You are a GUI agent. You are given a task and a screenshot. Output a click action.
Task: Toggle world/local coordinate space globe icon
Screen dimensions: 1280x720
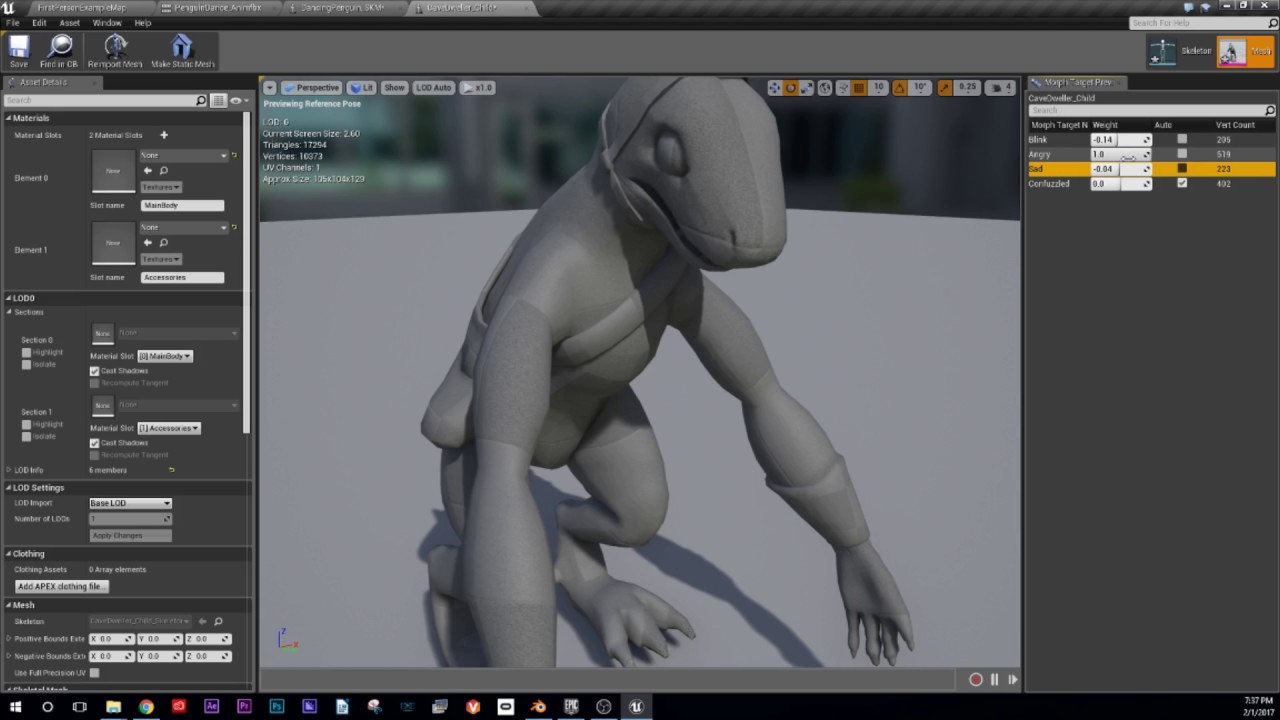pyautogui.click(x=825, y=88)
